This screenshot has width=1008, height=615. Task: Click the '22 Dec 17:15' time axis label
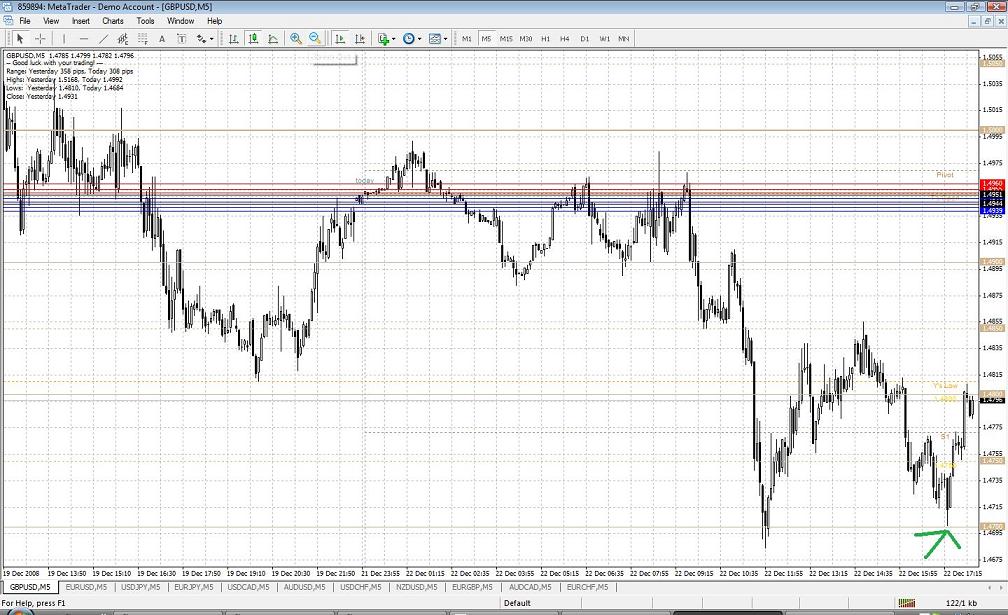coord(962,573)
